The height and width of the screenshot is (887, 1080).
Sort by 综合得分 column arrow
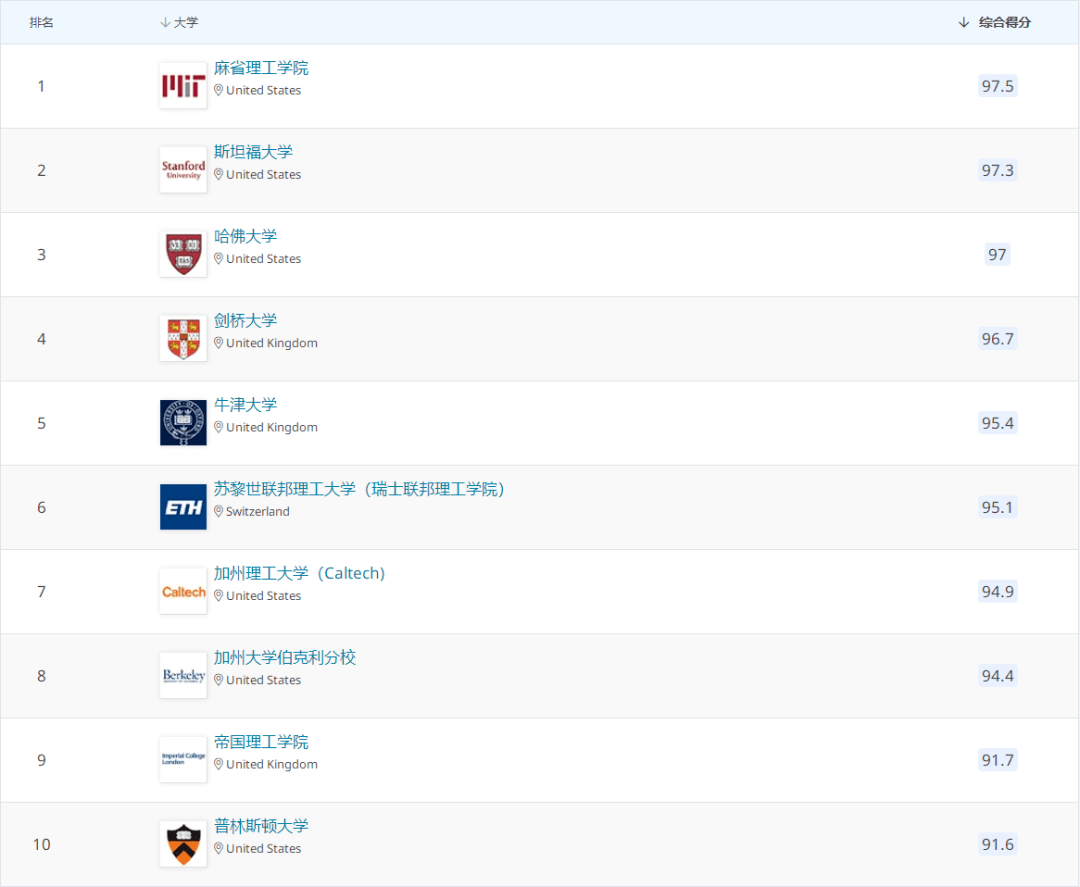tap(964, 23)
